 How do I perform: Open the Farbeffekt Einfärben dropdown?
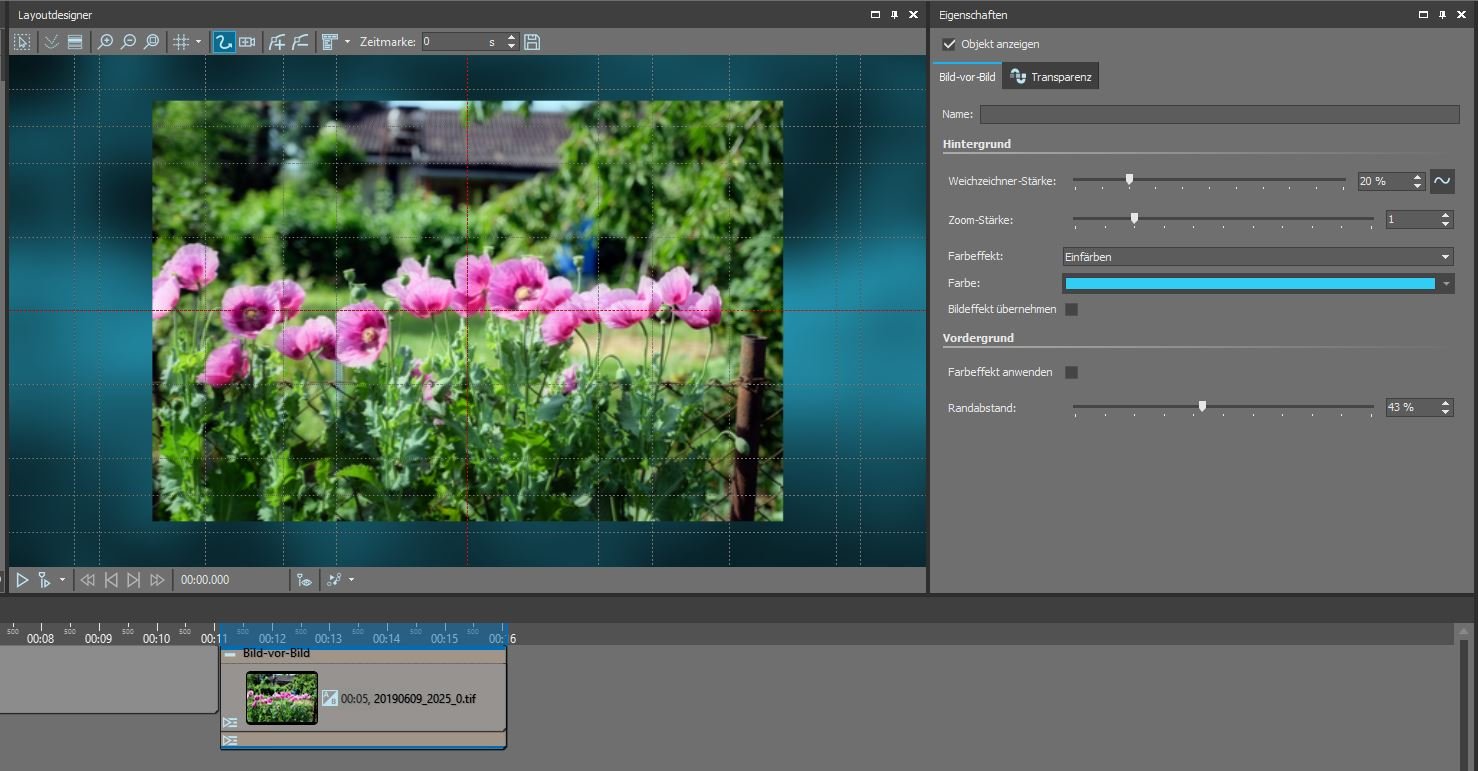click(x=1256, y=257)
